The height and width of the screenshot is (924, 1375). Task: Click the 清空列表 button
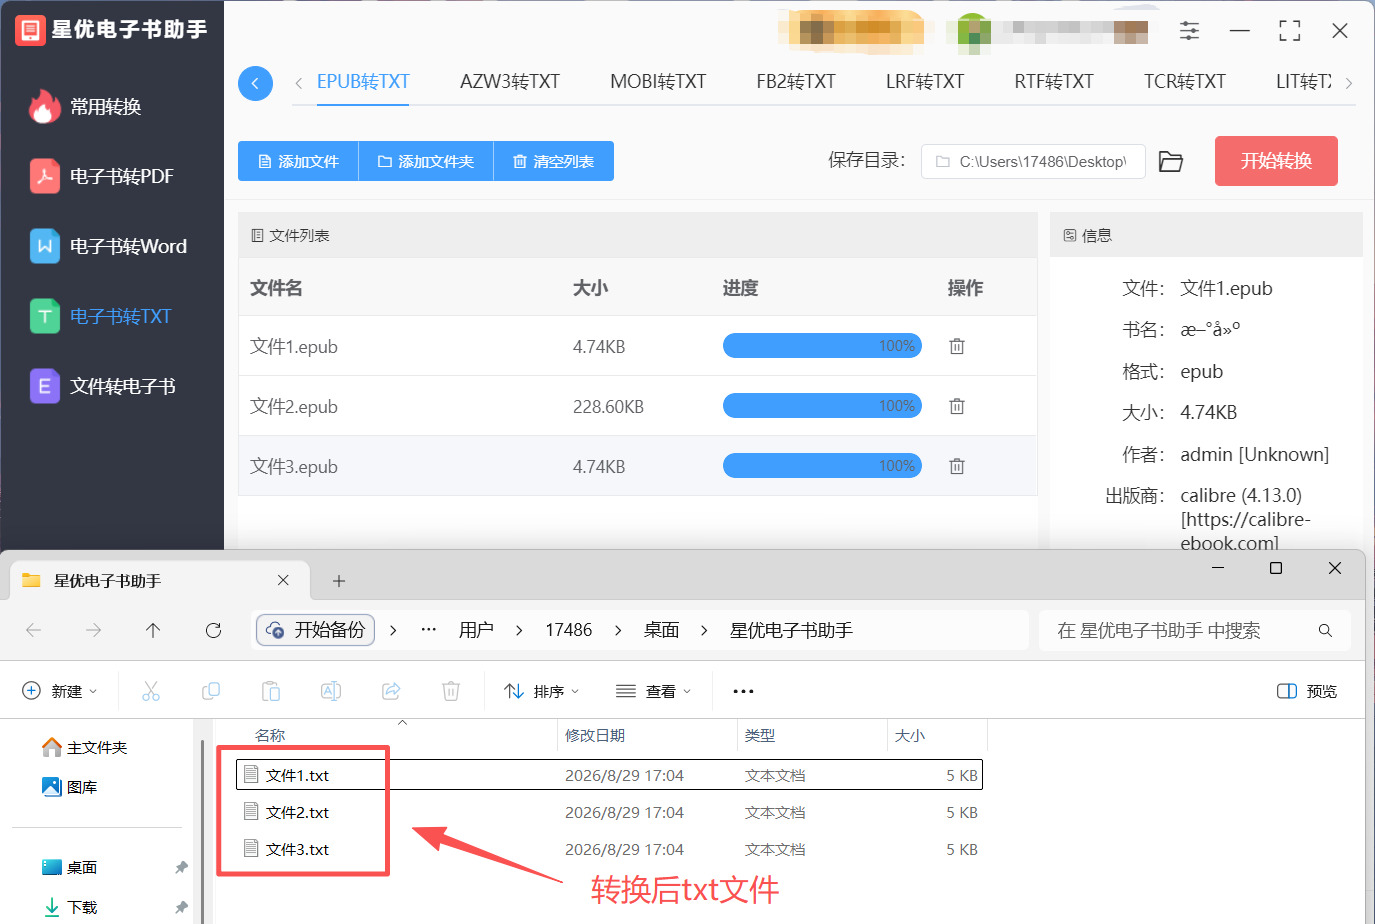[x=554, y=161]
